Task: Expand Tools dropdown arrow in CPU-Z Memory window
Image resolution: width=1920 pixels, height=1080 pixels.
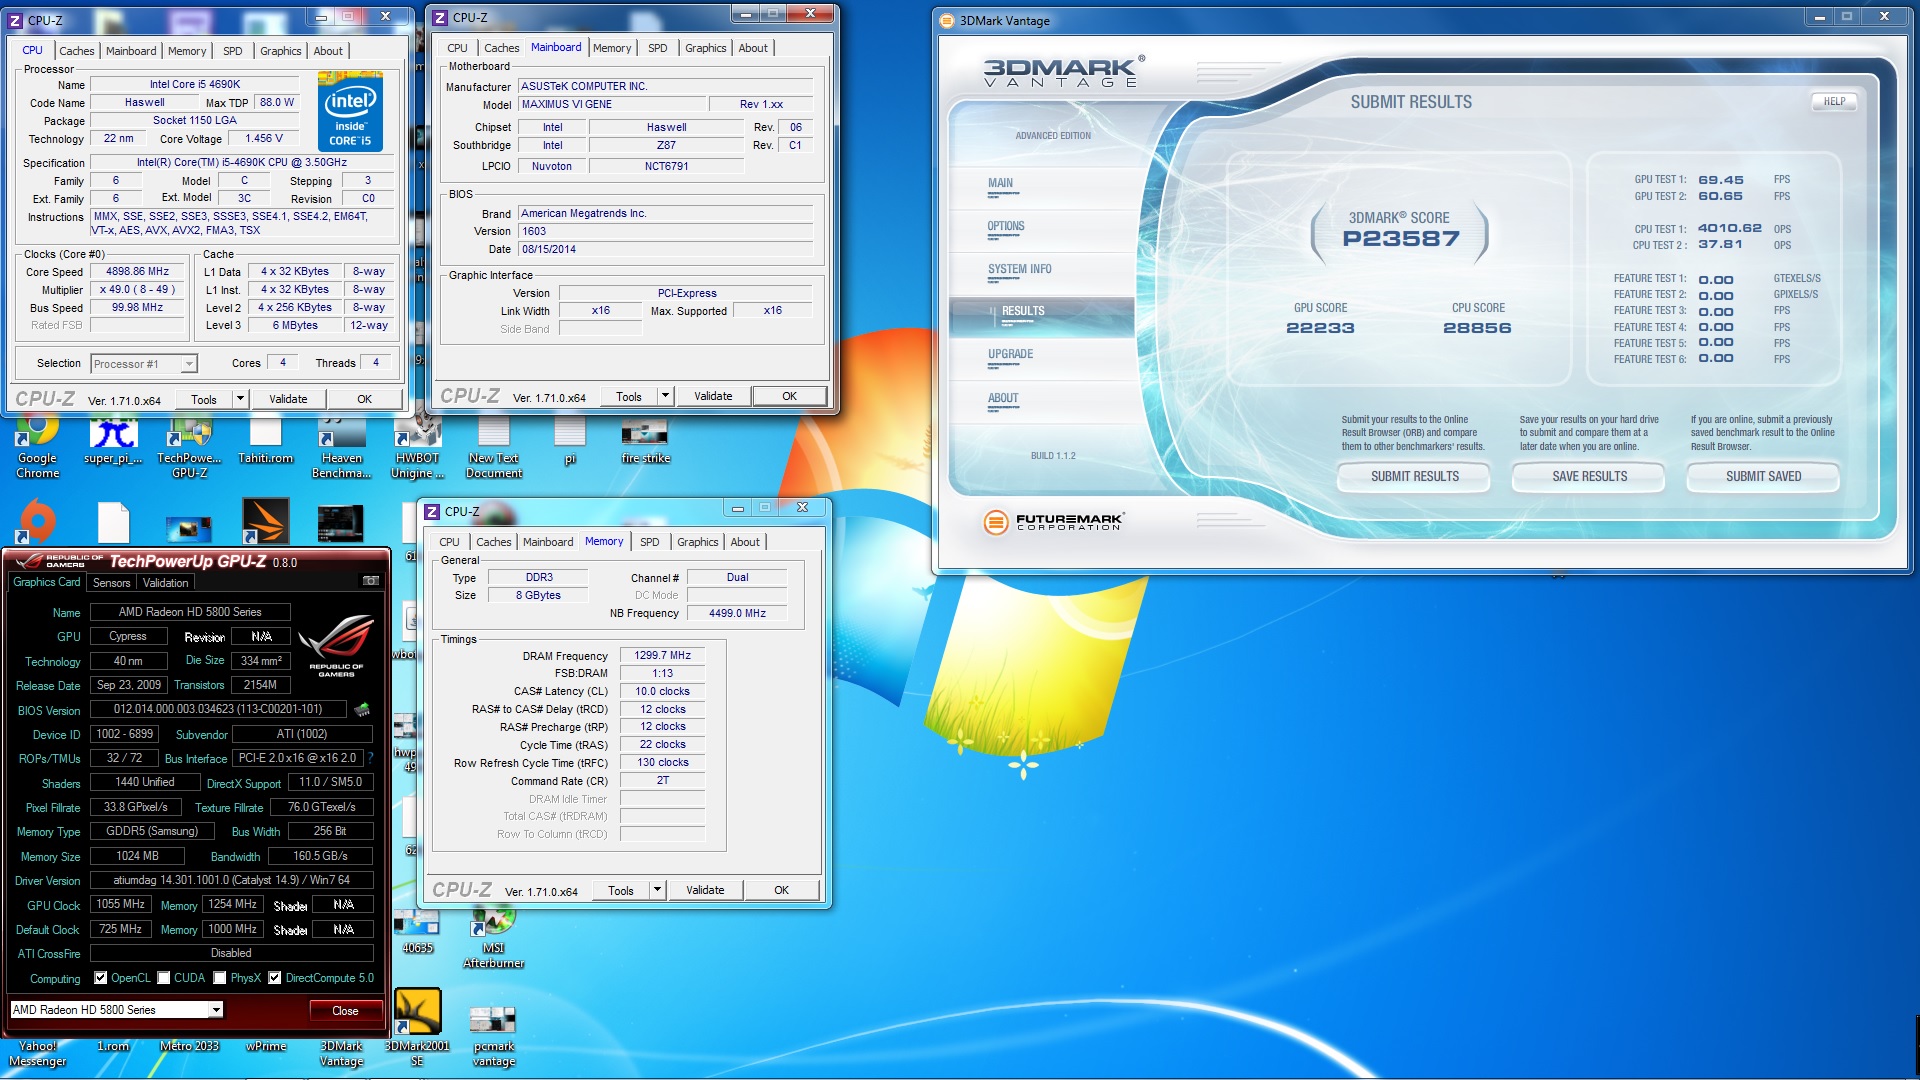Action: click(x=657, y=890)
